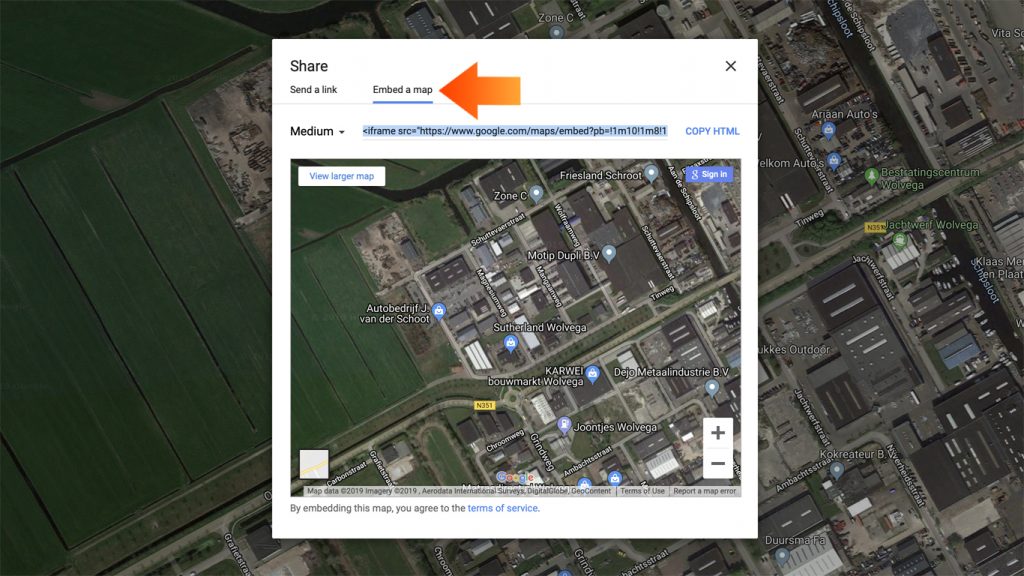Click the Zone C pin on background map
This screenshot has width=1024, height=576.
click(x=556, y=31)
